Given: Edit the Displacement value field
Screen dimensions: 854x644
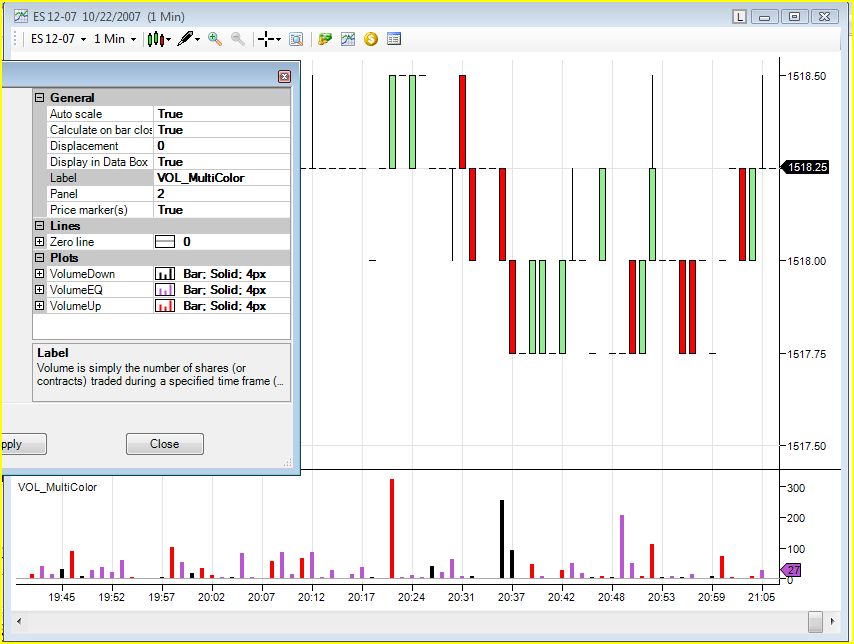Looking at the screenshot, I should click(222, 146).
